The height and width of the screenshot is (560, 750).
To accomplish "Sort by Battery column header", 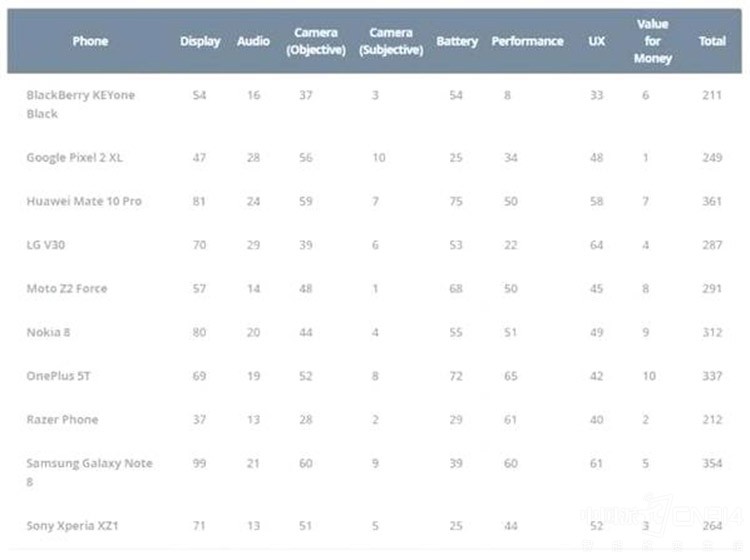I will pyautogui.click(x=457, y=42).
